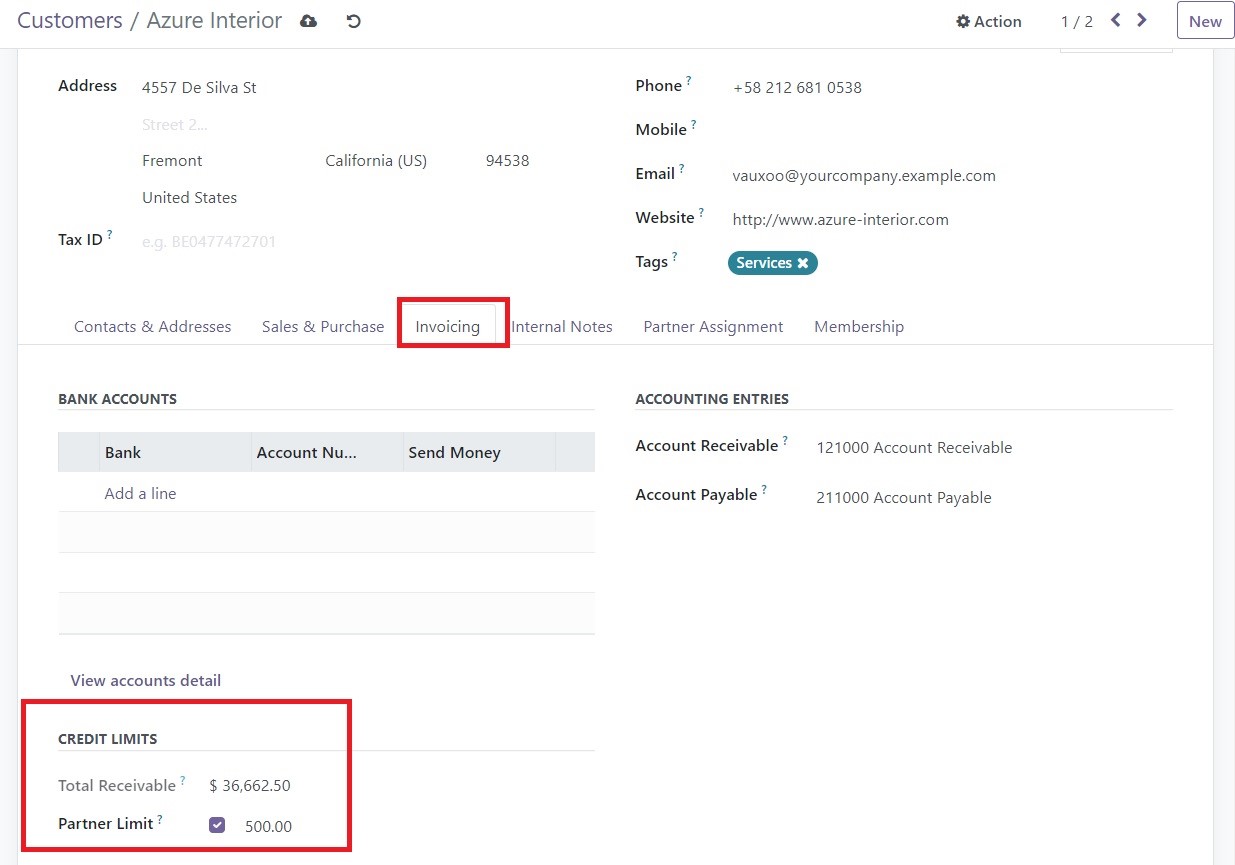Open the Action gear menu
1235x865 pixels.
pos(989,21)
